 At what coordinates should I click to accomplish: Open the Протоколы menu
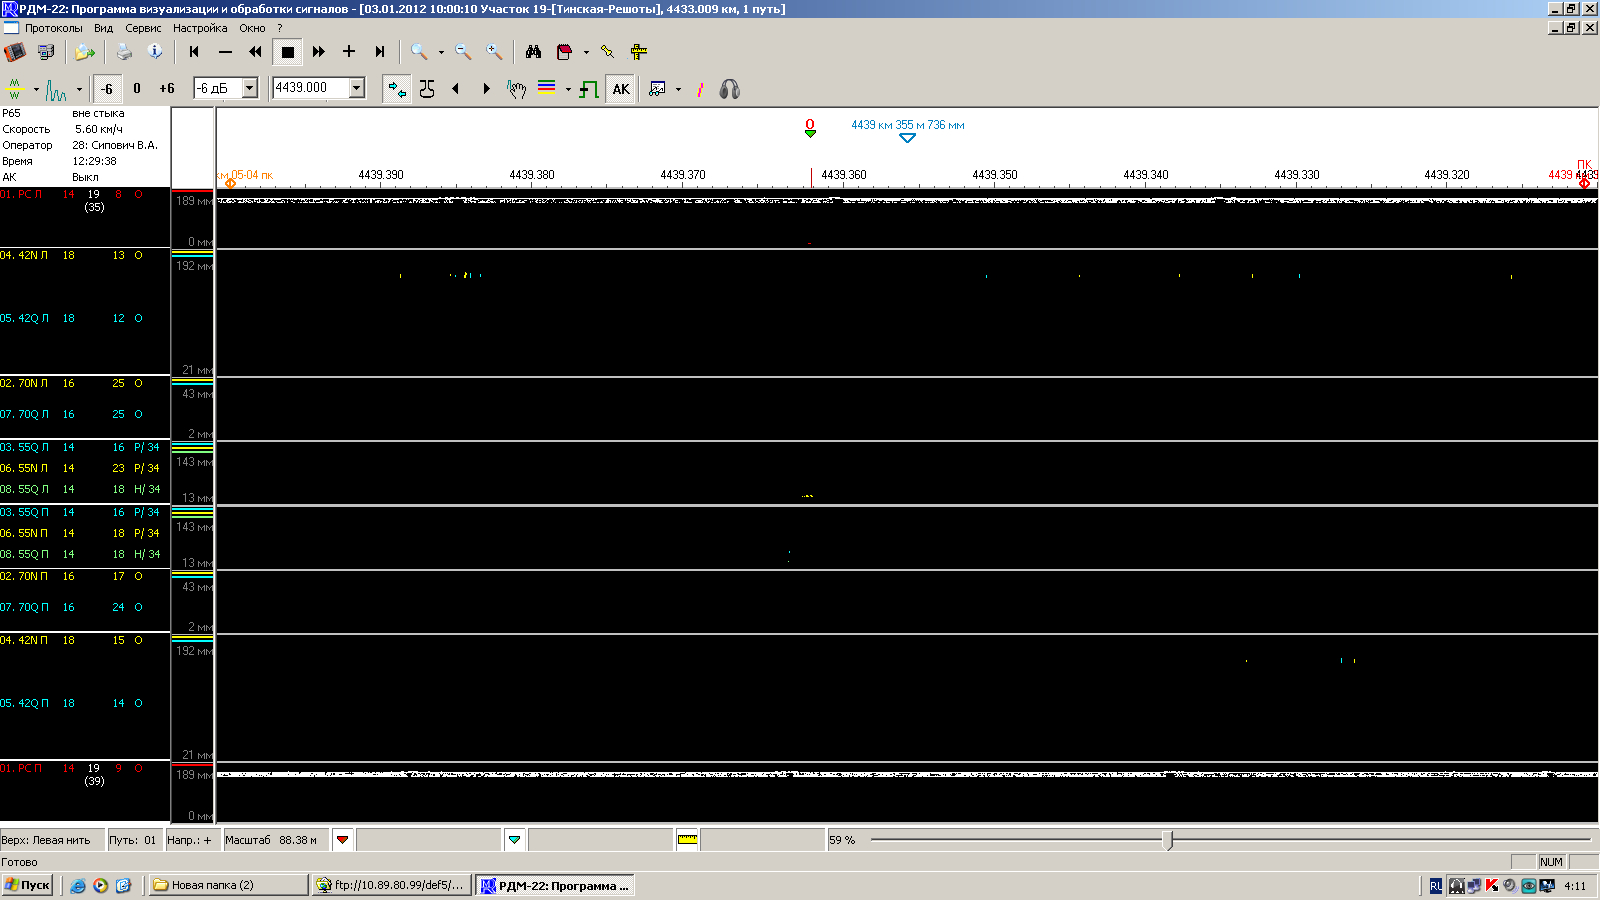[53, 28]
